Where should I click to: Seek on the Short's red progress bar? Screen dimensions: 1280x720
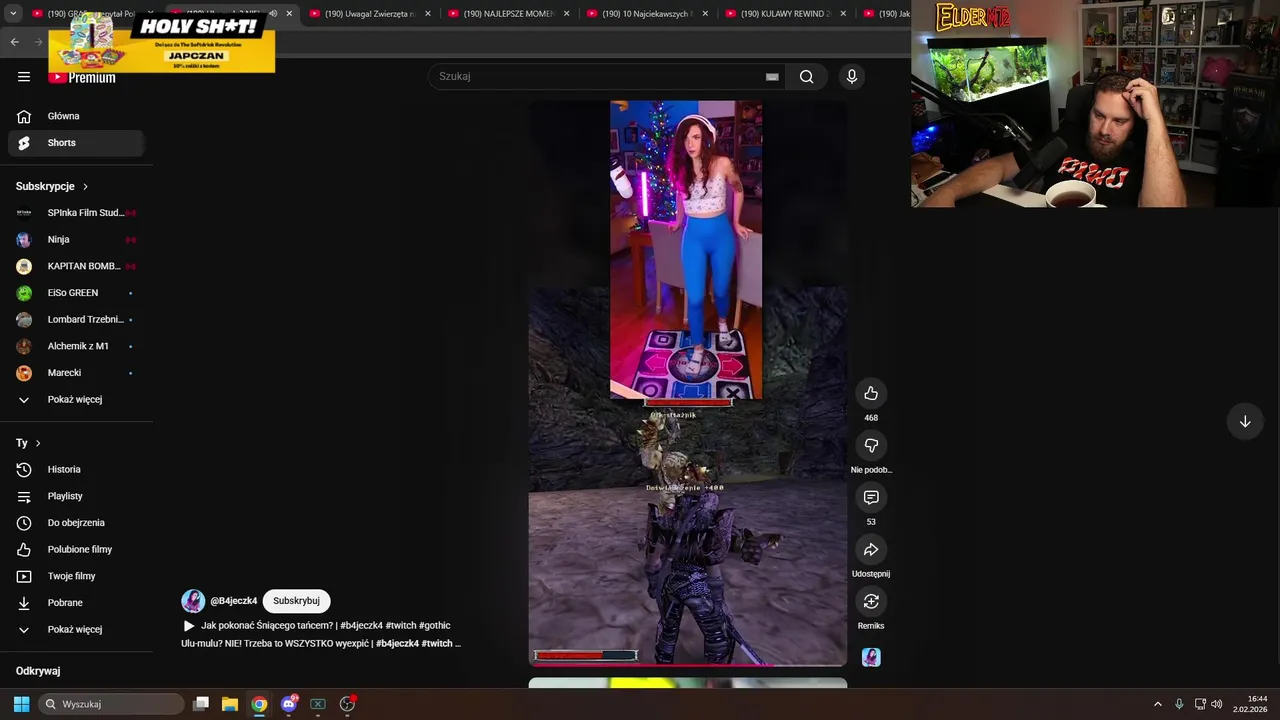[687, 664]
